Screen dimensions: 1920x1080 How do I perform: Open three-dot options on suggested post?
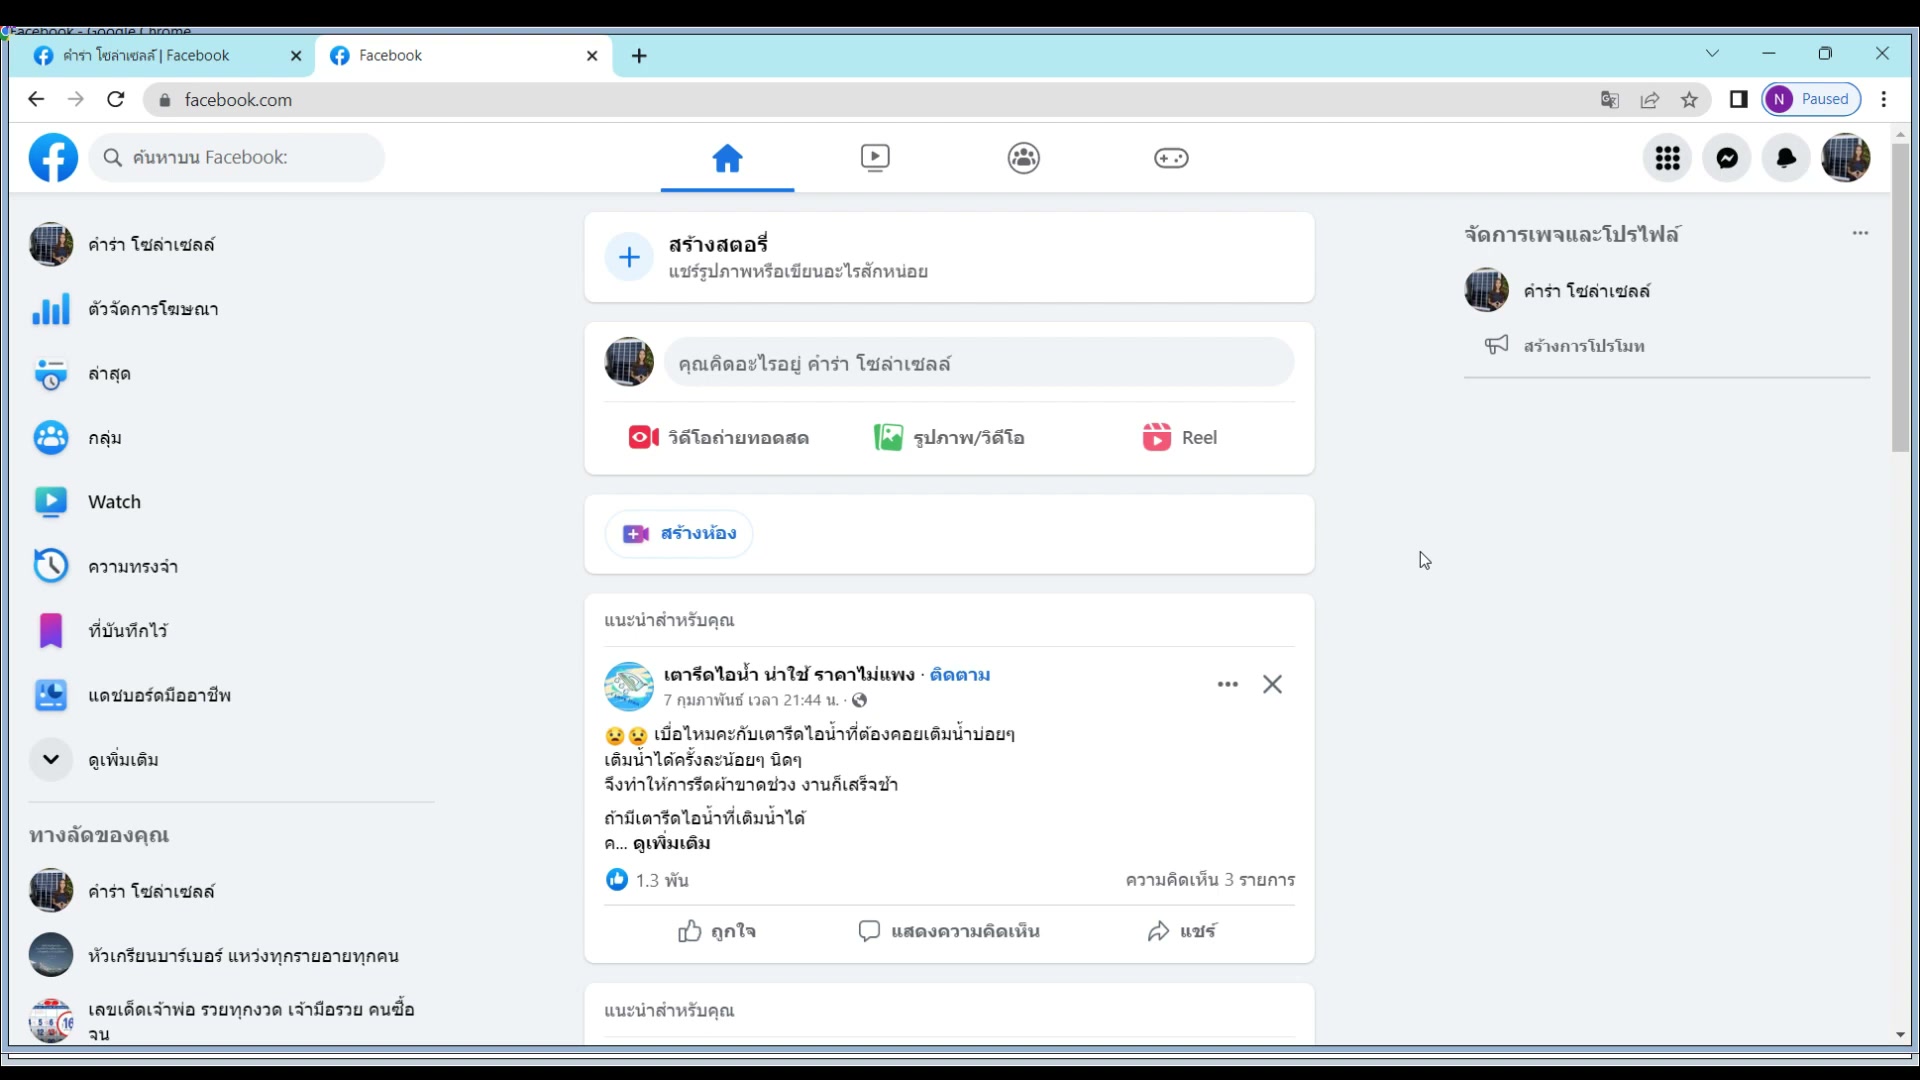point(1228,685)
